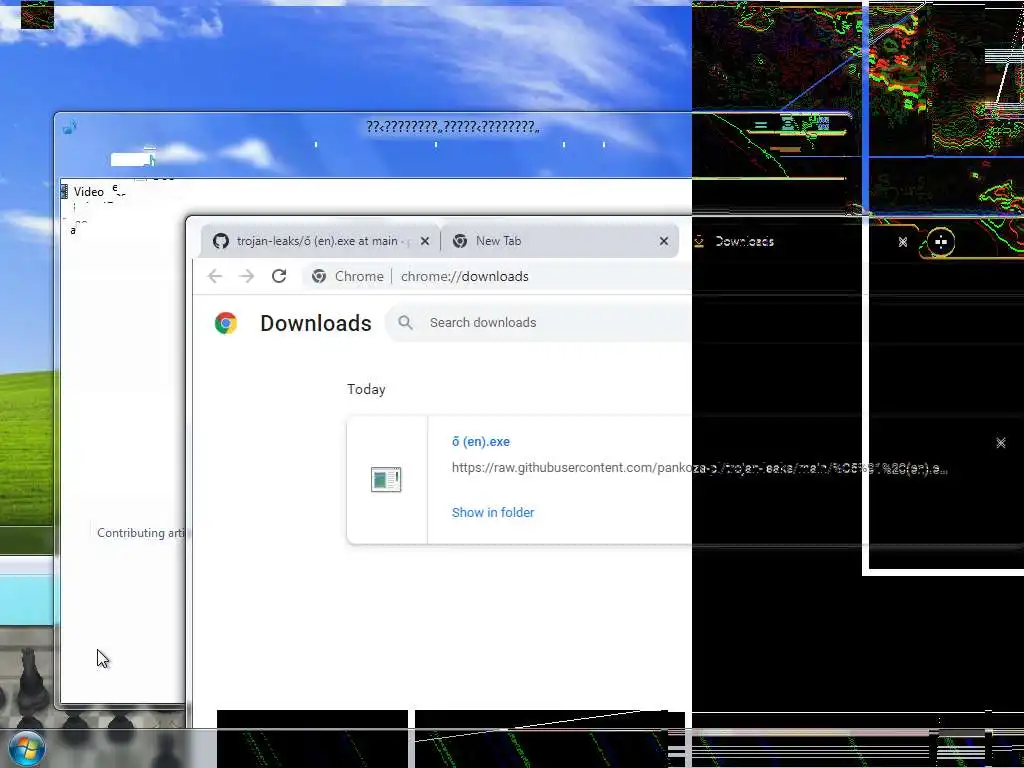The width and height of the screenshot is (1024, 768).
Task: Click the search magnifier icon
Action: 406,323
